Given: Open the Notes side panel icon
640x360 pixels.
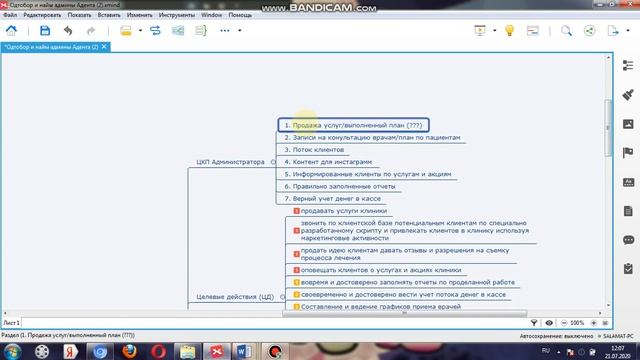Looking at the screenshot, I should coord(628,211).
